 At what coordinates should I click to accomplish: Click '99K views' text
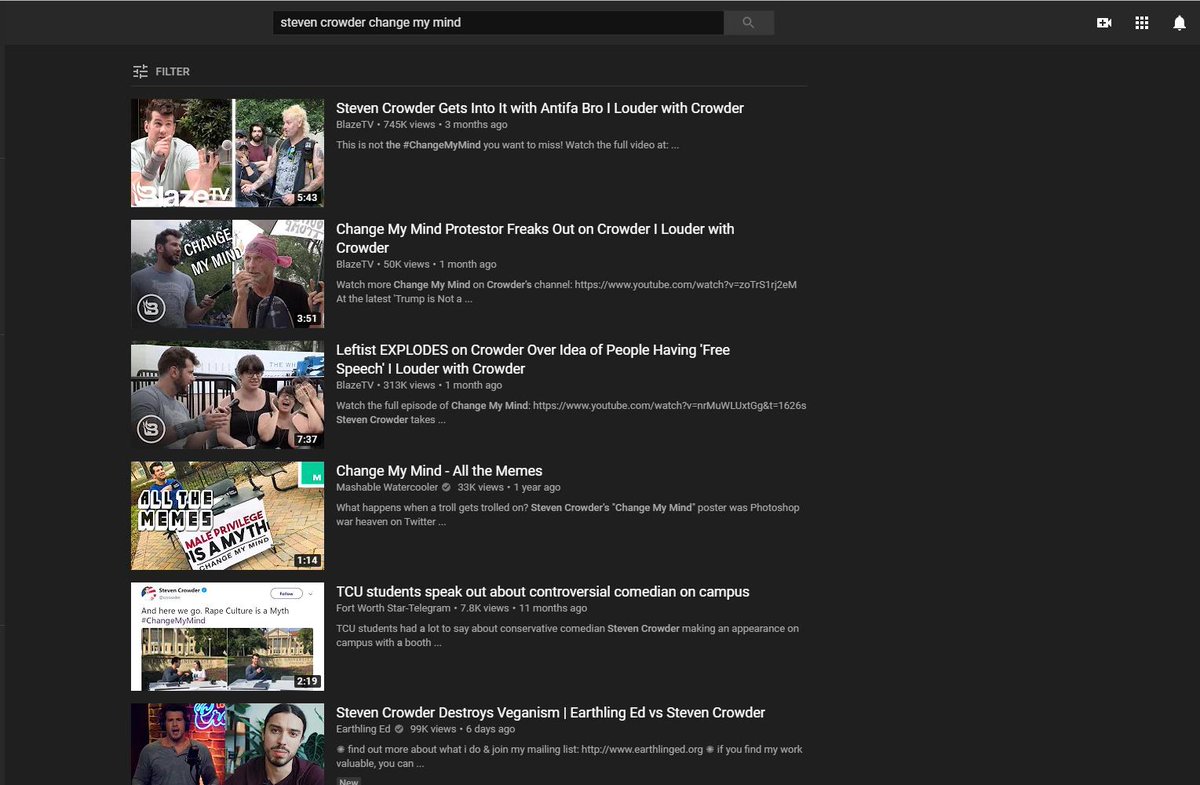(433, 729)
